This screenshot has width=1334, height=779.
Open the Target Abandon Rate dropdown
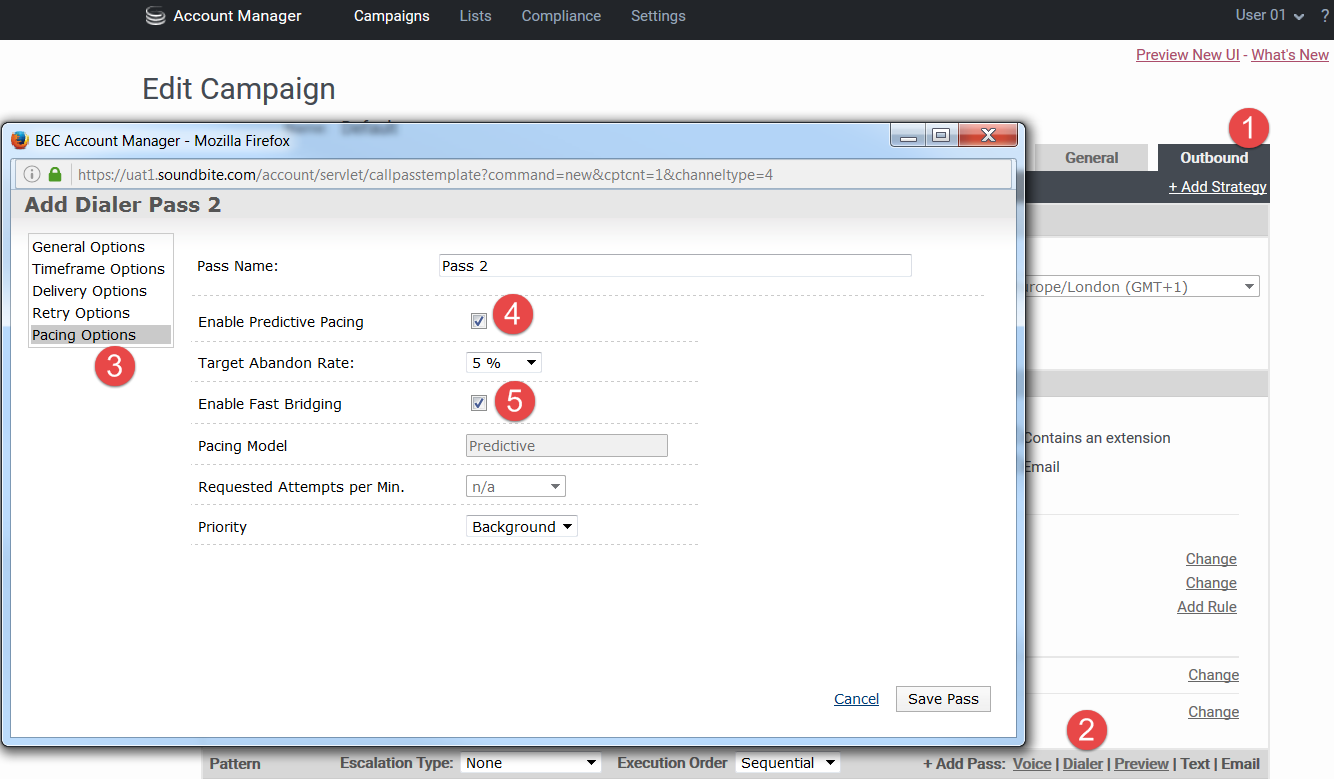click(x=504, y=363)
